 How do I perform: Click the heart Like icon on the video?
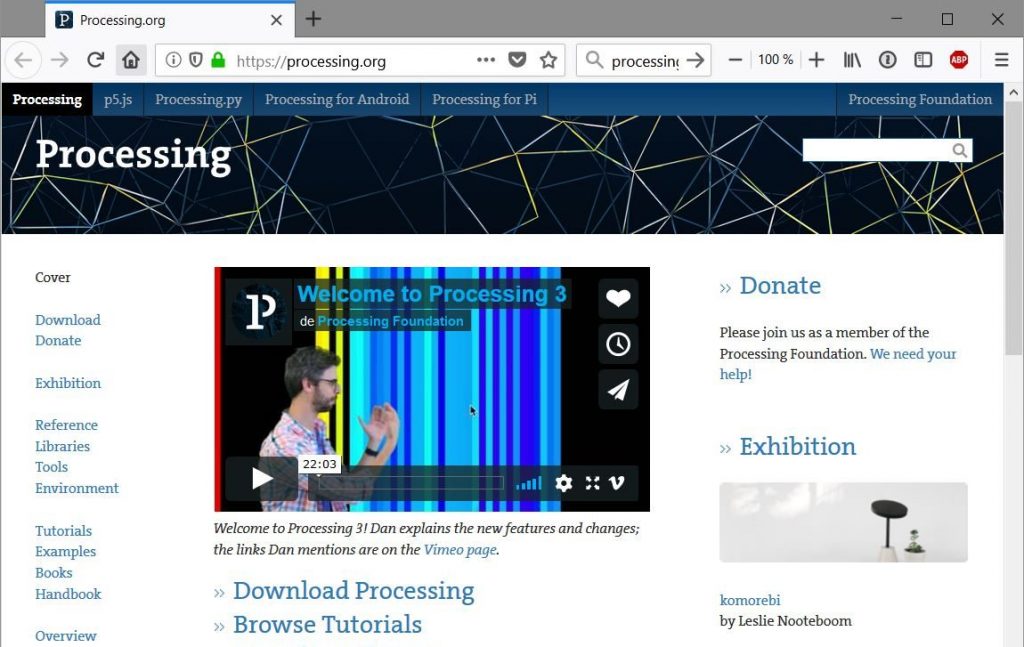click(618, 298)
